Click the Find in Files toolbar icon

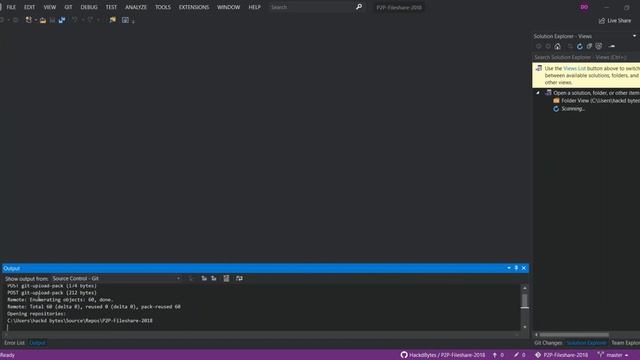click(113, 20)
